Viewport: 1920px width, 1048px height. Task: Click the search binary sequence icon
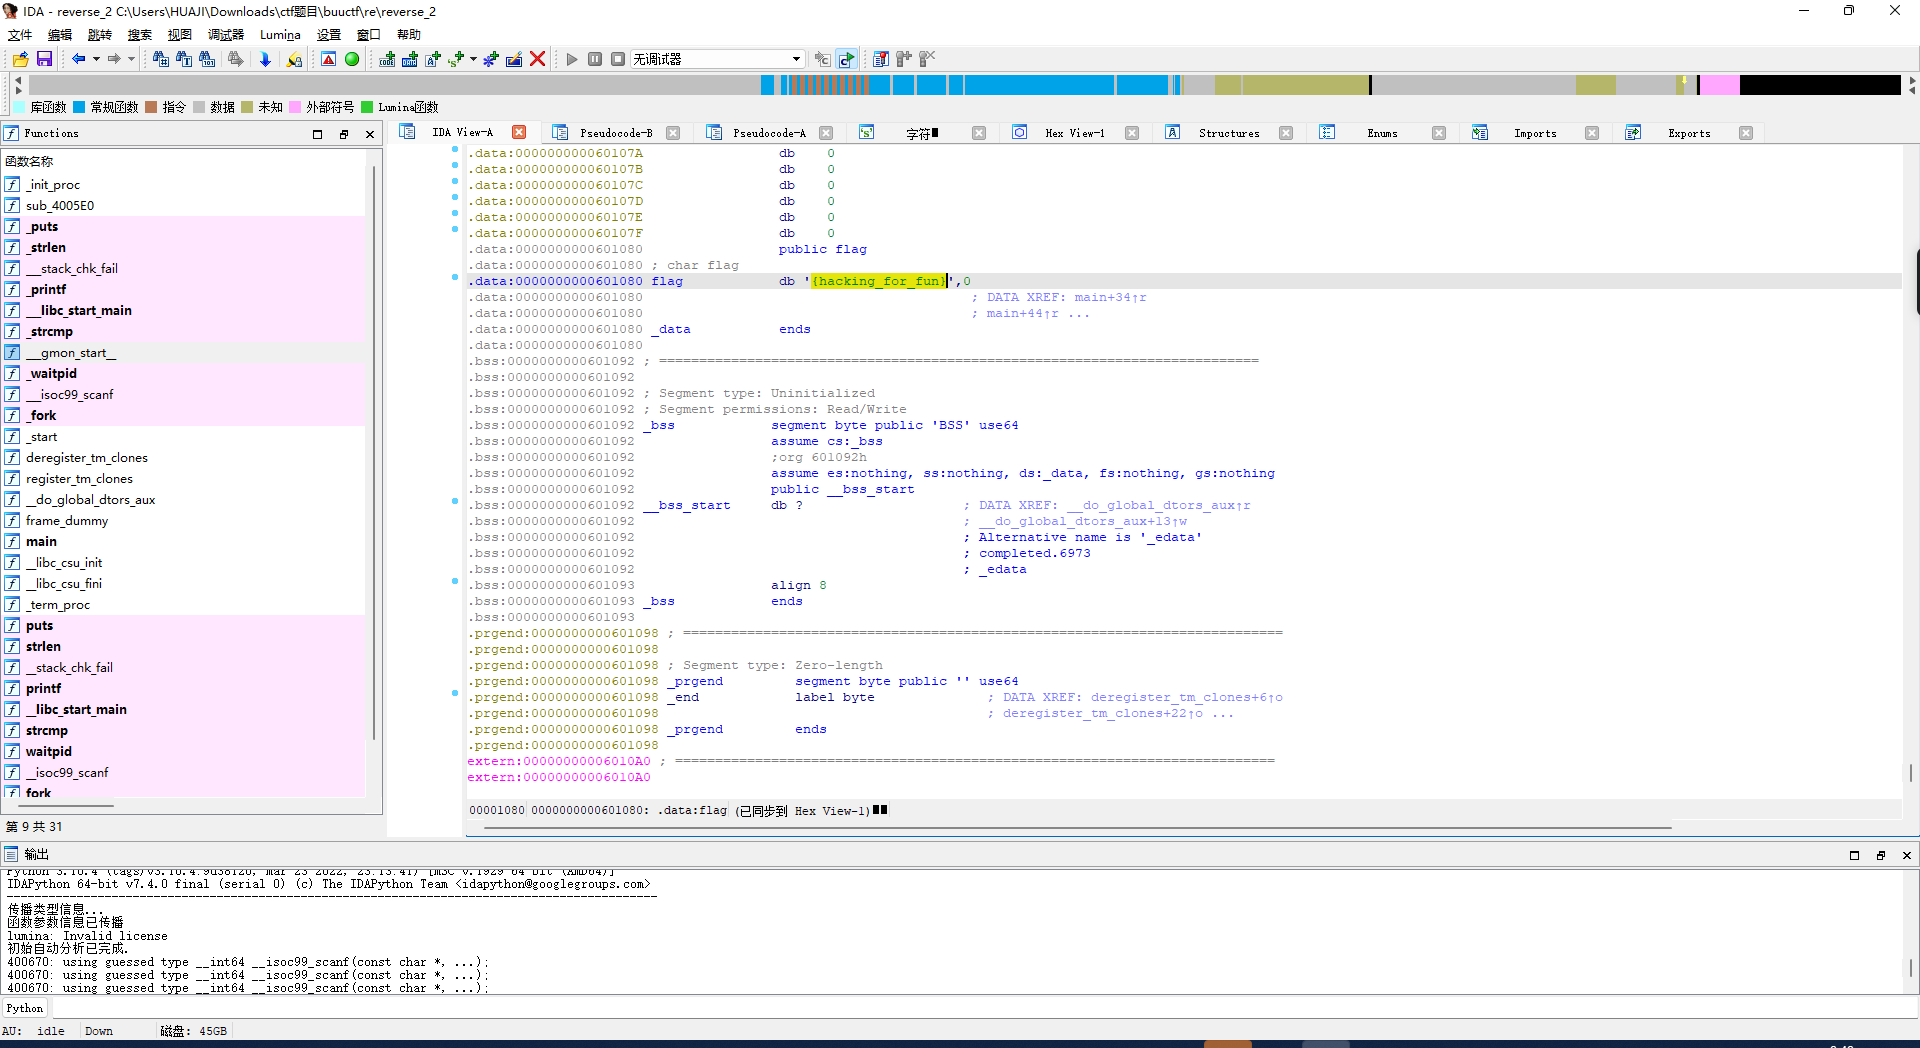(x=207, y=60)
